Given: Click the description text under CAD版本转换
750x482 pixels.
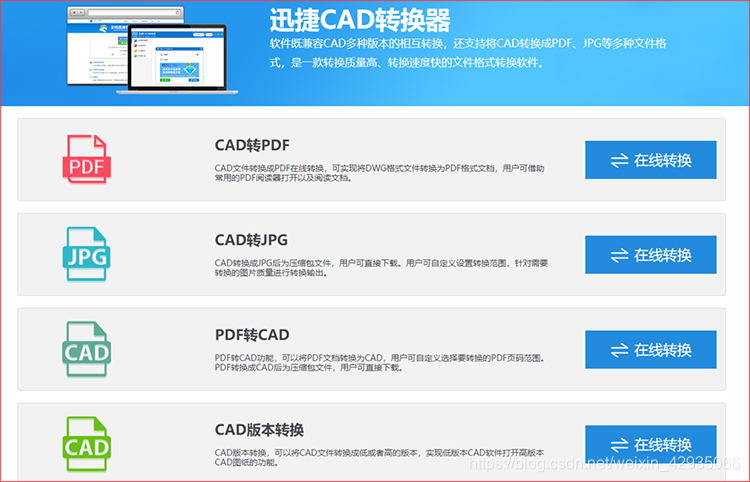Looking at the screenshot, I should click(379, 457).
